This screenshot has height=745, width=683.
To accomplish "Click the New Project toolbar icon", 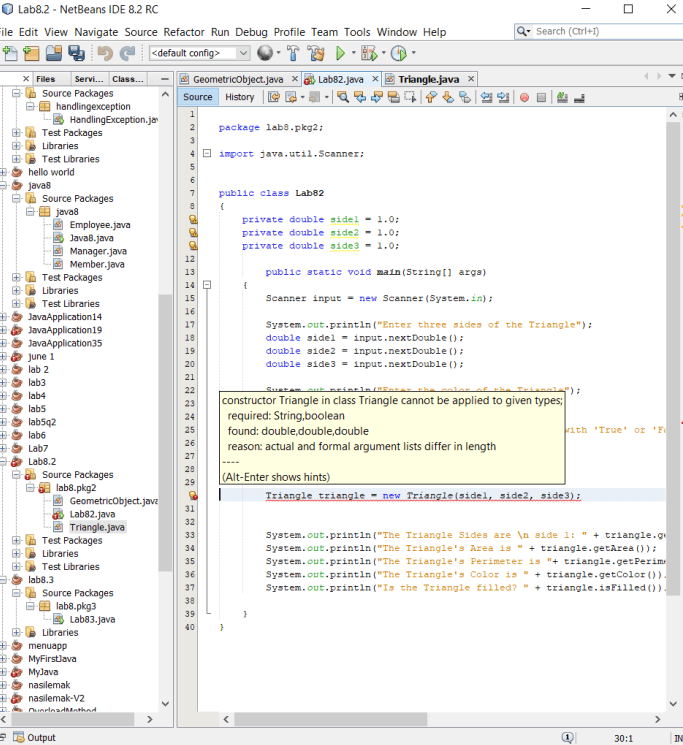I will (31, 53).
